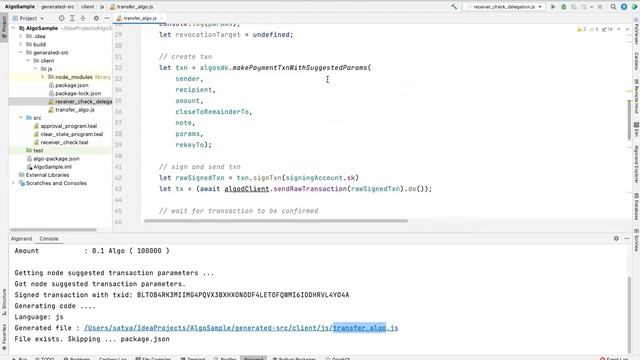Click AlgoSample breadcrumb in navigation bar

click(20, 7)
